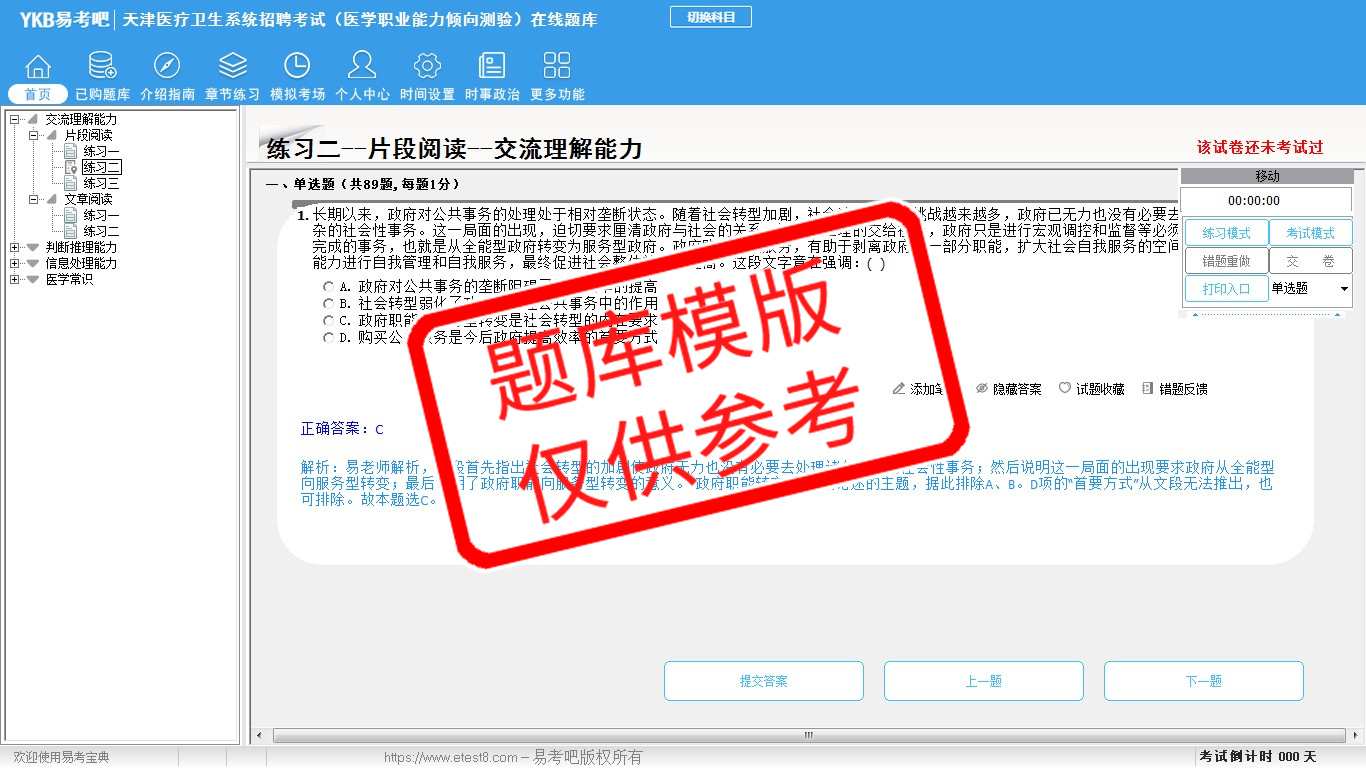Click 隐藏答案 to hide the answer
Screen dimensions: 1366x768
(1008, 389)
